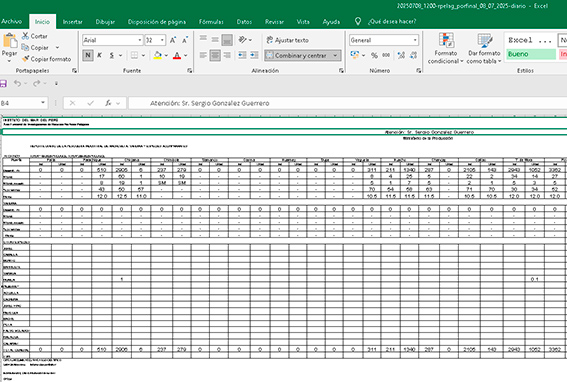Expand the Copiar dropdown arrow
This screenshot has width=567, height=382.
(57, 47)
